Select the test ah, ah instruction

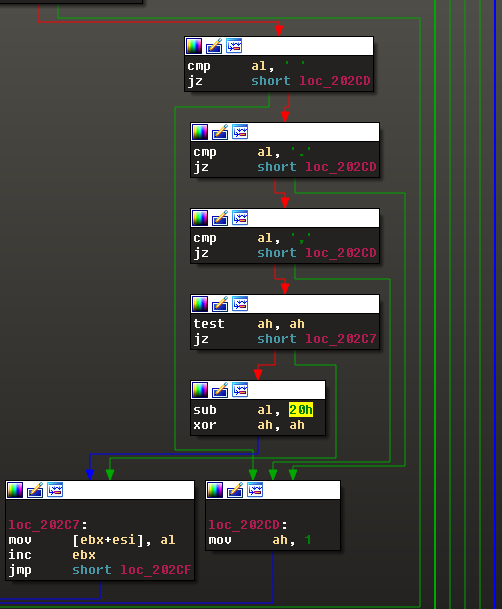coord(249,324)
